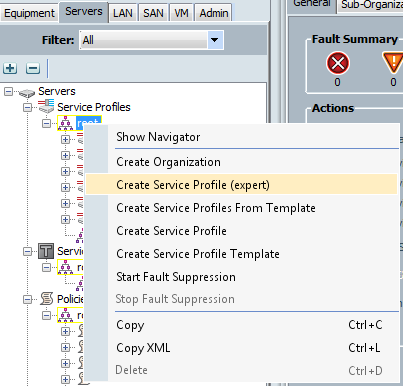Click the collapse all minus icon

click(x=33, y=68)
